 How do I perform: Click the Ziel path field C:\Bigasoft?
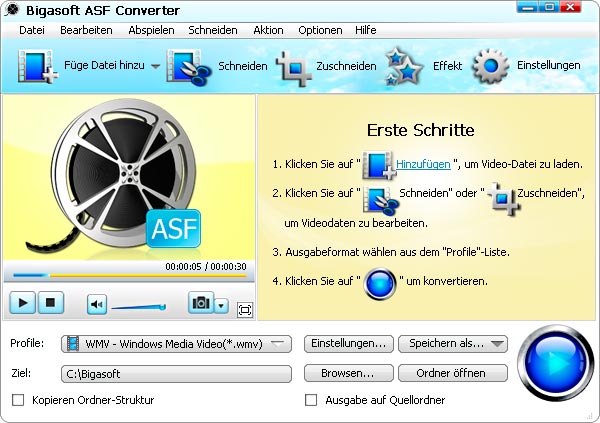(176, 374)
